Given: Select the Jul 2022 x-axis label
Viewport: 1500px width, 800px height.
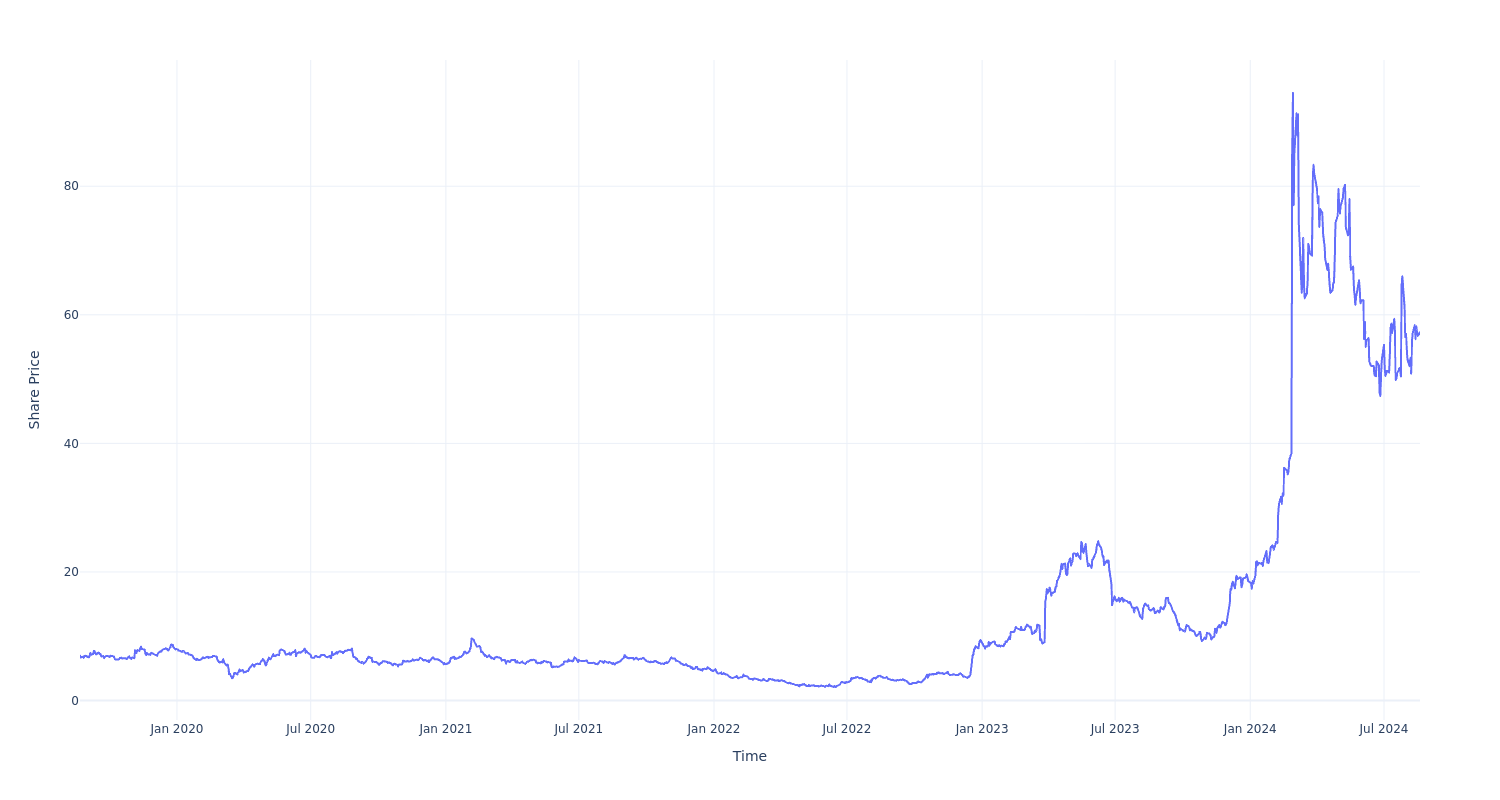Looking at the screenshot, I should click(846, 729).
